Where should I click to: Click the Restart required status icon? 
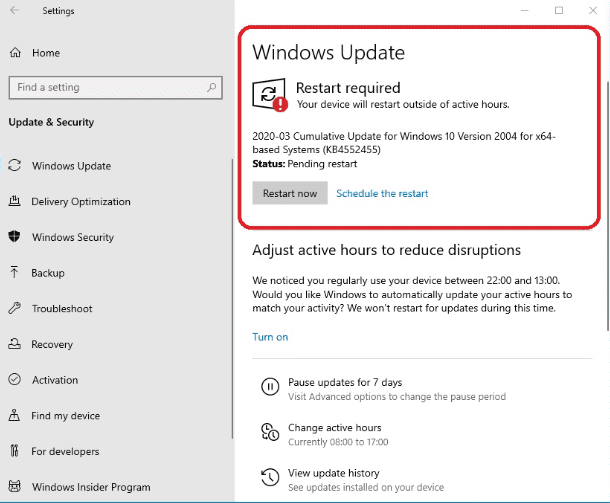270,95
